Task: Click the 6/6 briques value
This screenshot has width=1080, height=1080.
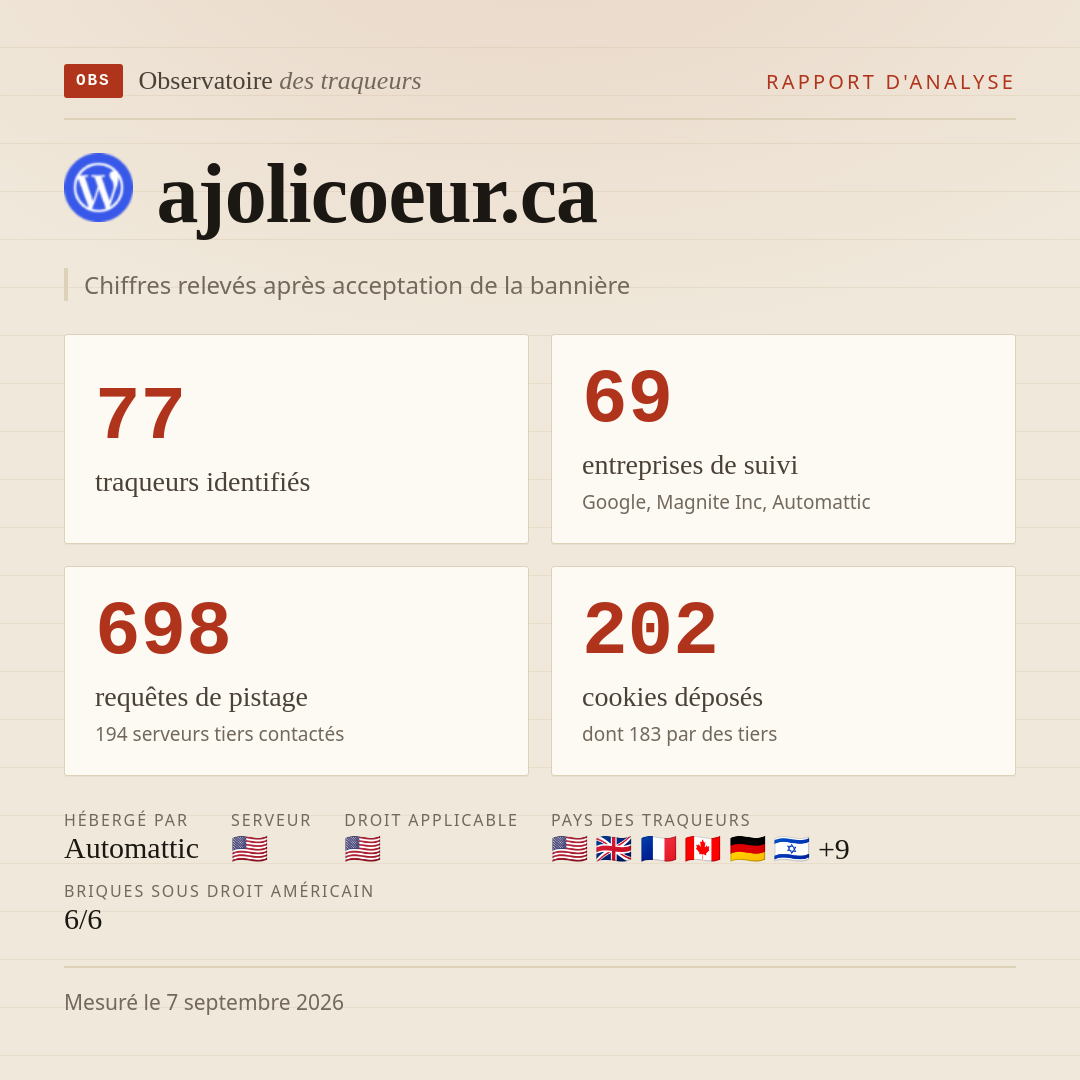Action: [x=83, y=920]
